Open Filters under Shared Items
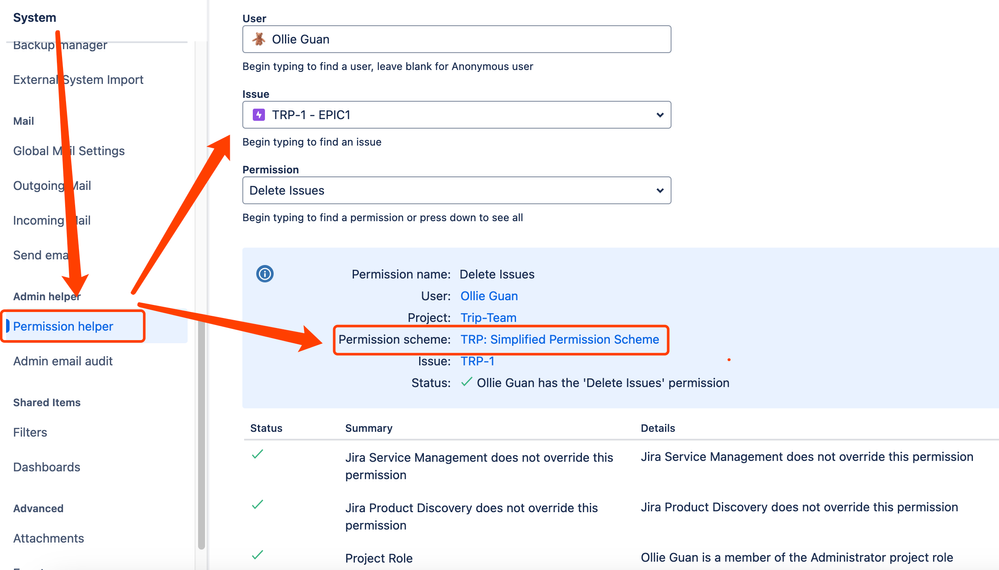 click(x=30, y=432)
